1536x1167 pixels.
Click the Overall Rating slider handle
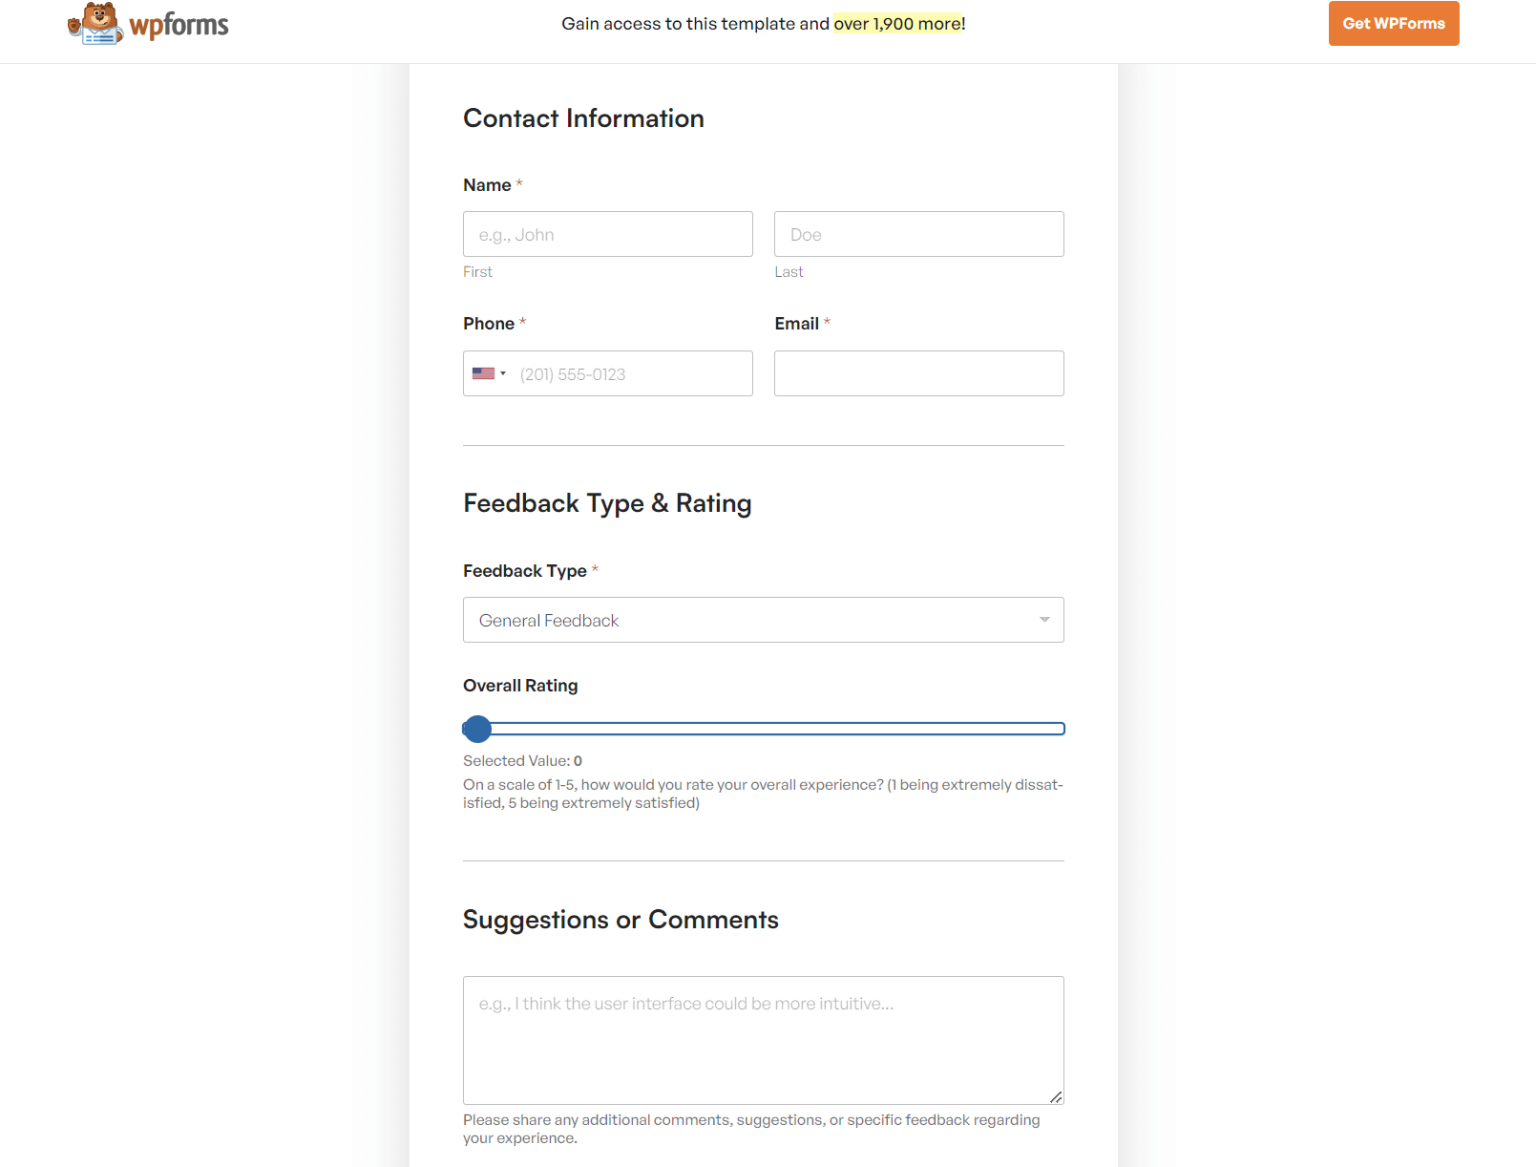tap(477, 728)
